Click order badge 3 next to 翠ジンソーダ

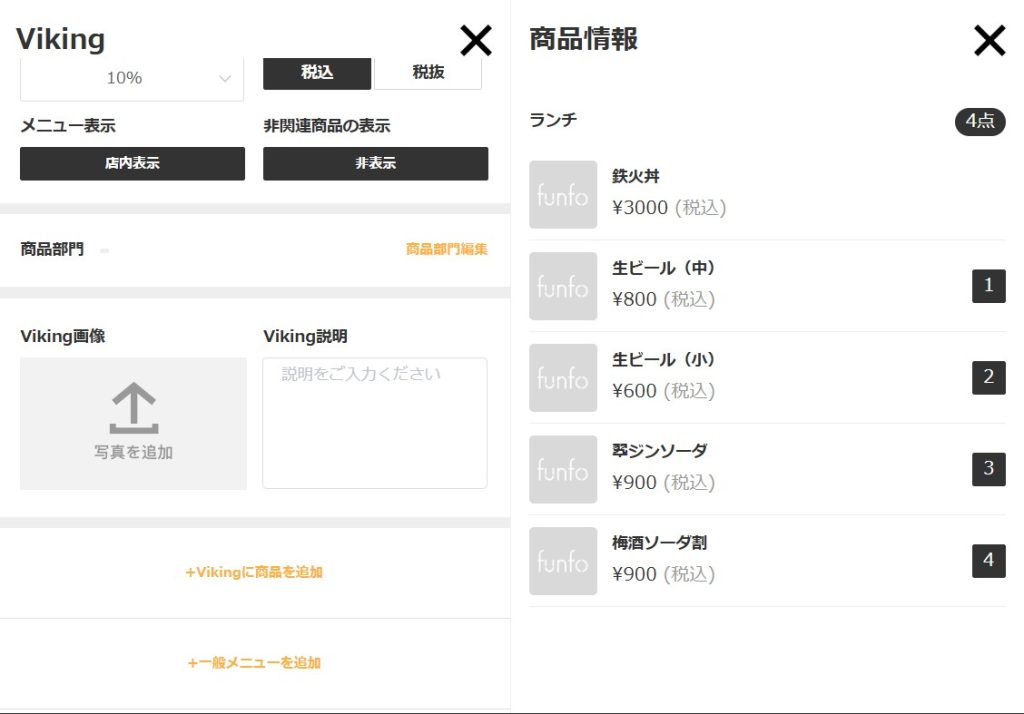click(988, 469)
